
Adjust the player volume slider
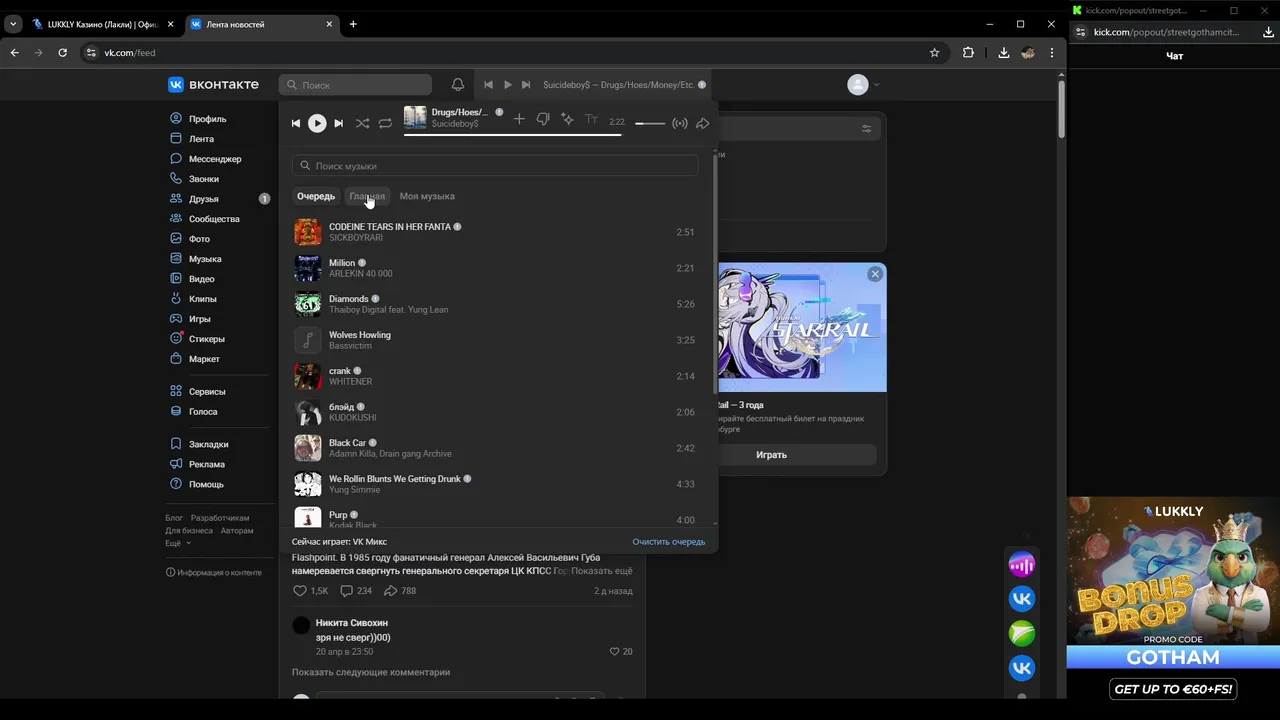(x=650, y=123)
